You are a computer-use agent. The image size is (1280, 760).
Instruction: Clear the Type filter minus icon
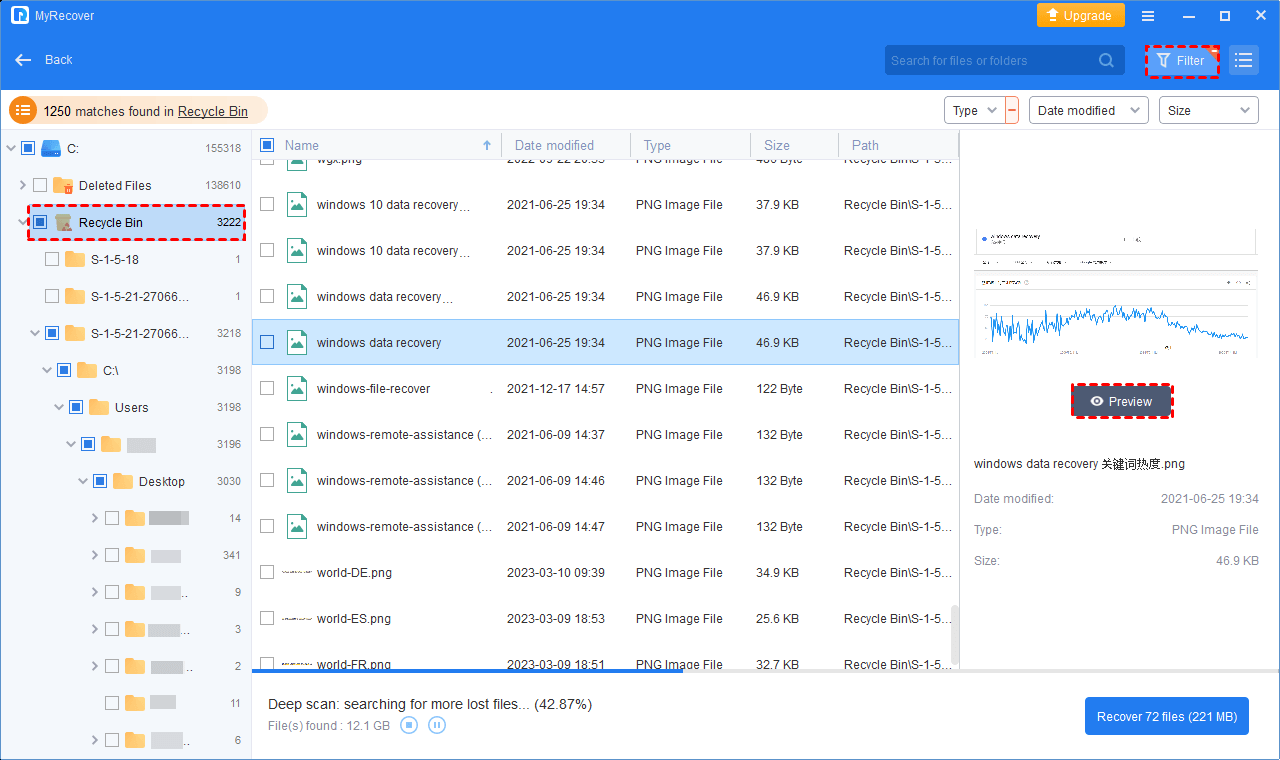click(1012, 111)
